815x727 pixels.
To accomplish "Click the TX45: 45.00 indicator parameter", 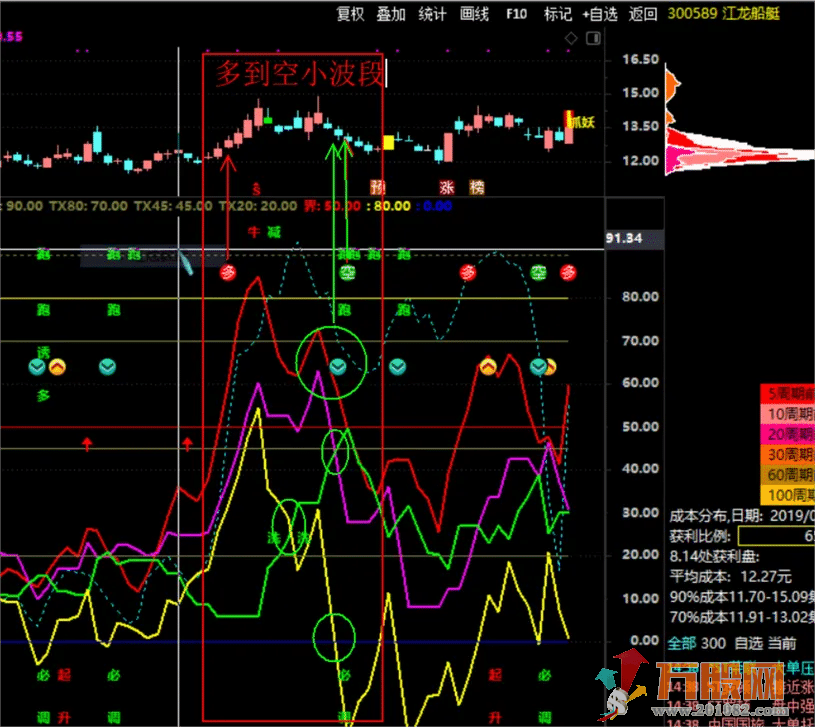I will (173, 206).
